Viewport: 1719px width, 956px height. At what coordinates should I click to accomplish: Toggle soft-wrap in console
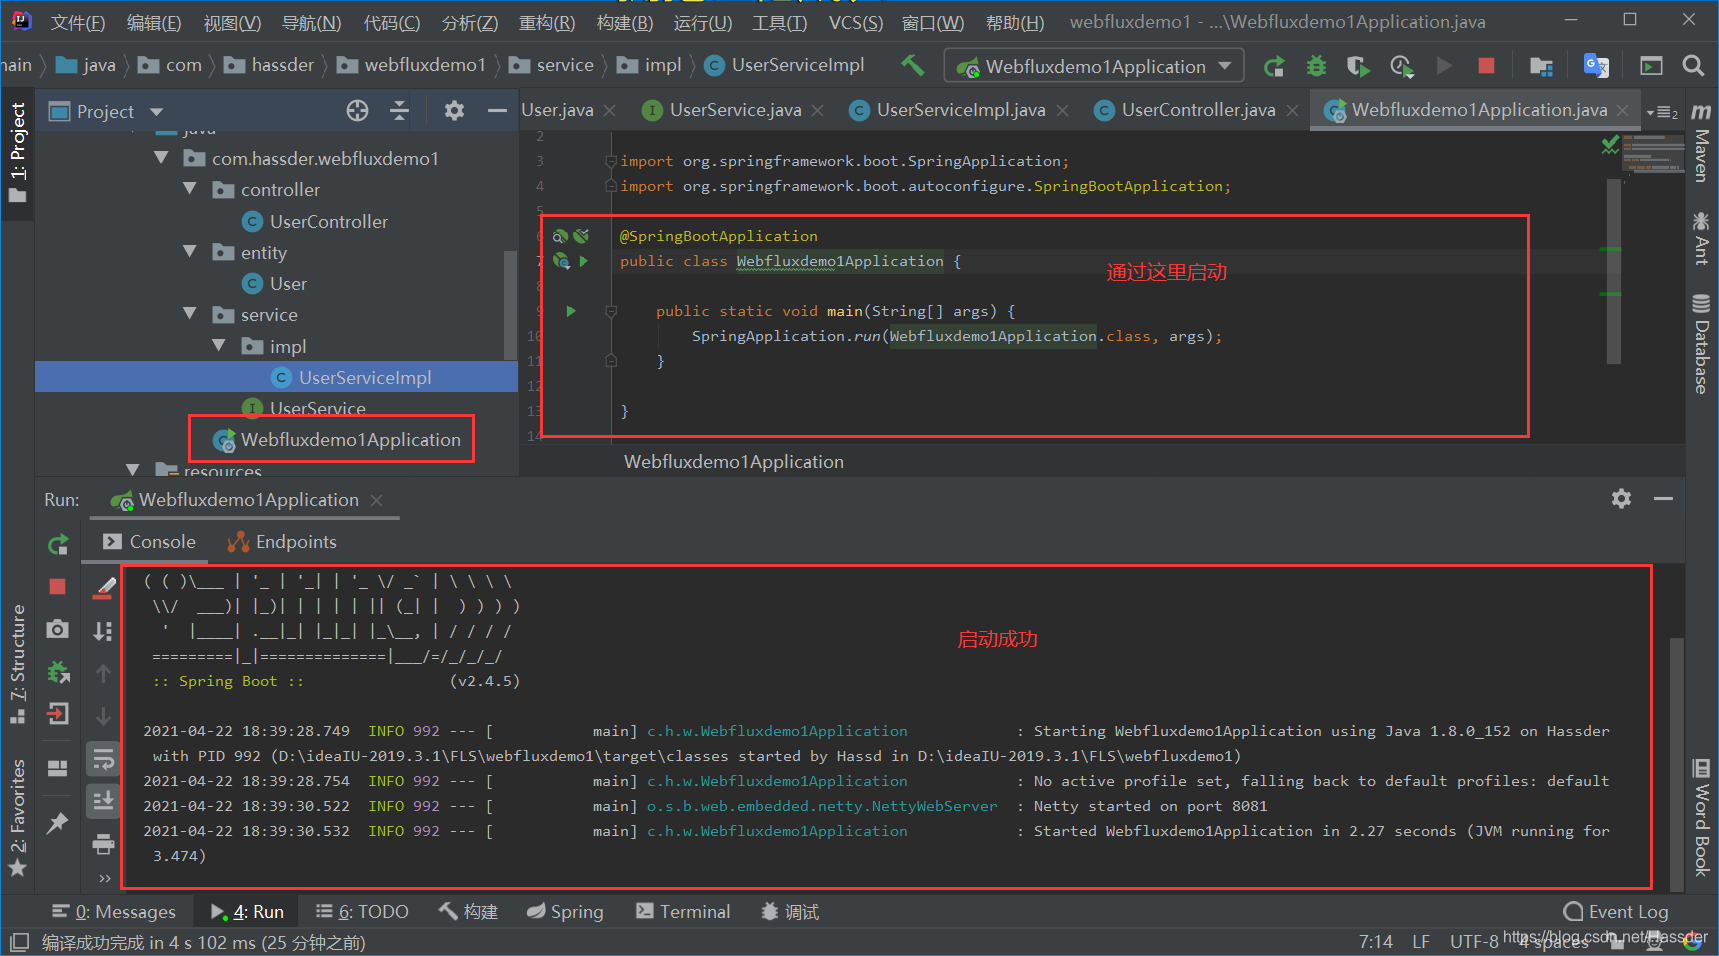(103, 760)
